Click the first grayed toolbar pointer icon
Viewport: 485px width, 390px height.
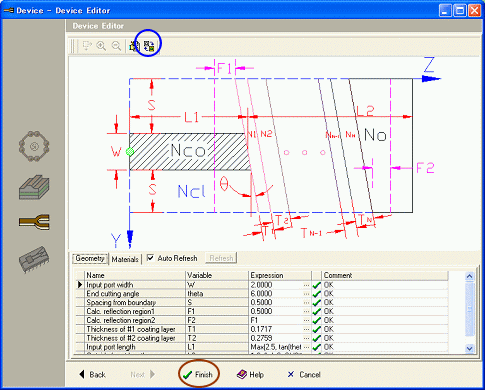(87, 46)
